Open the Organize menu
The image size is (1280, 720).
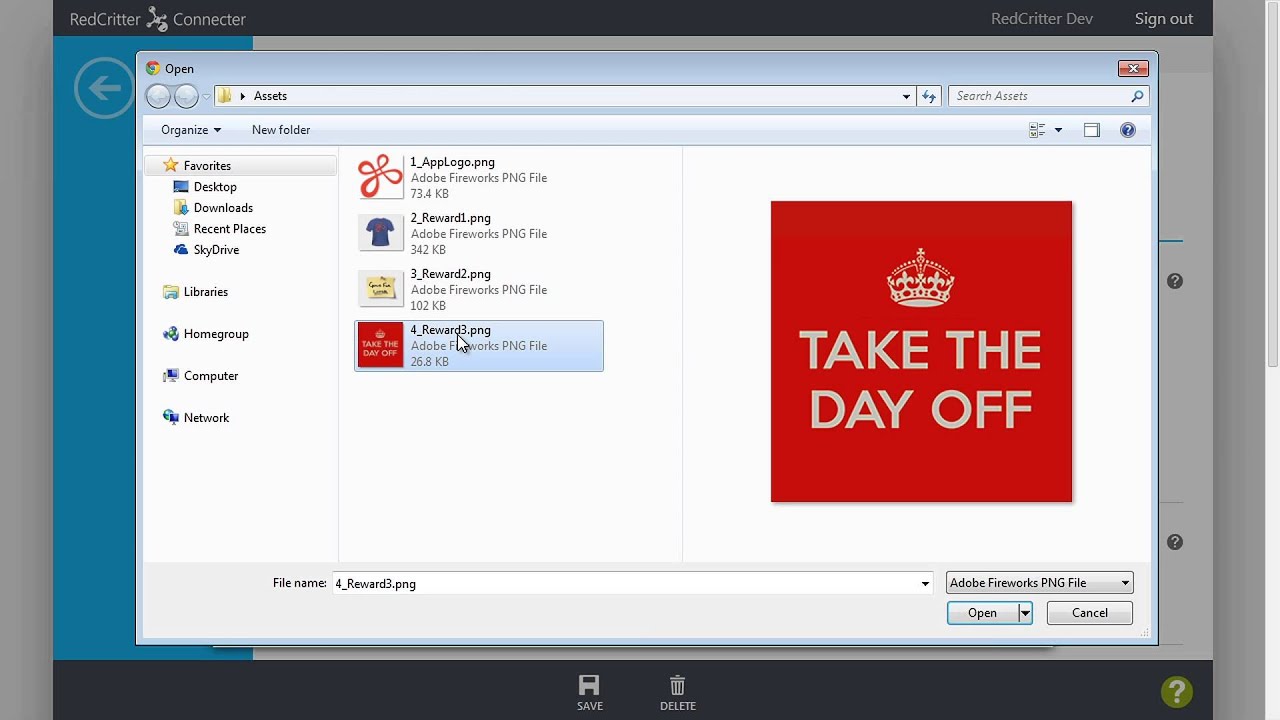tap(191, 130)
